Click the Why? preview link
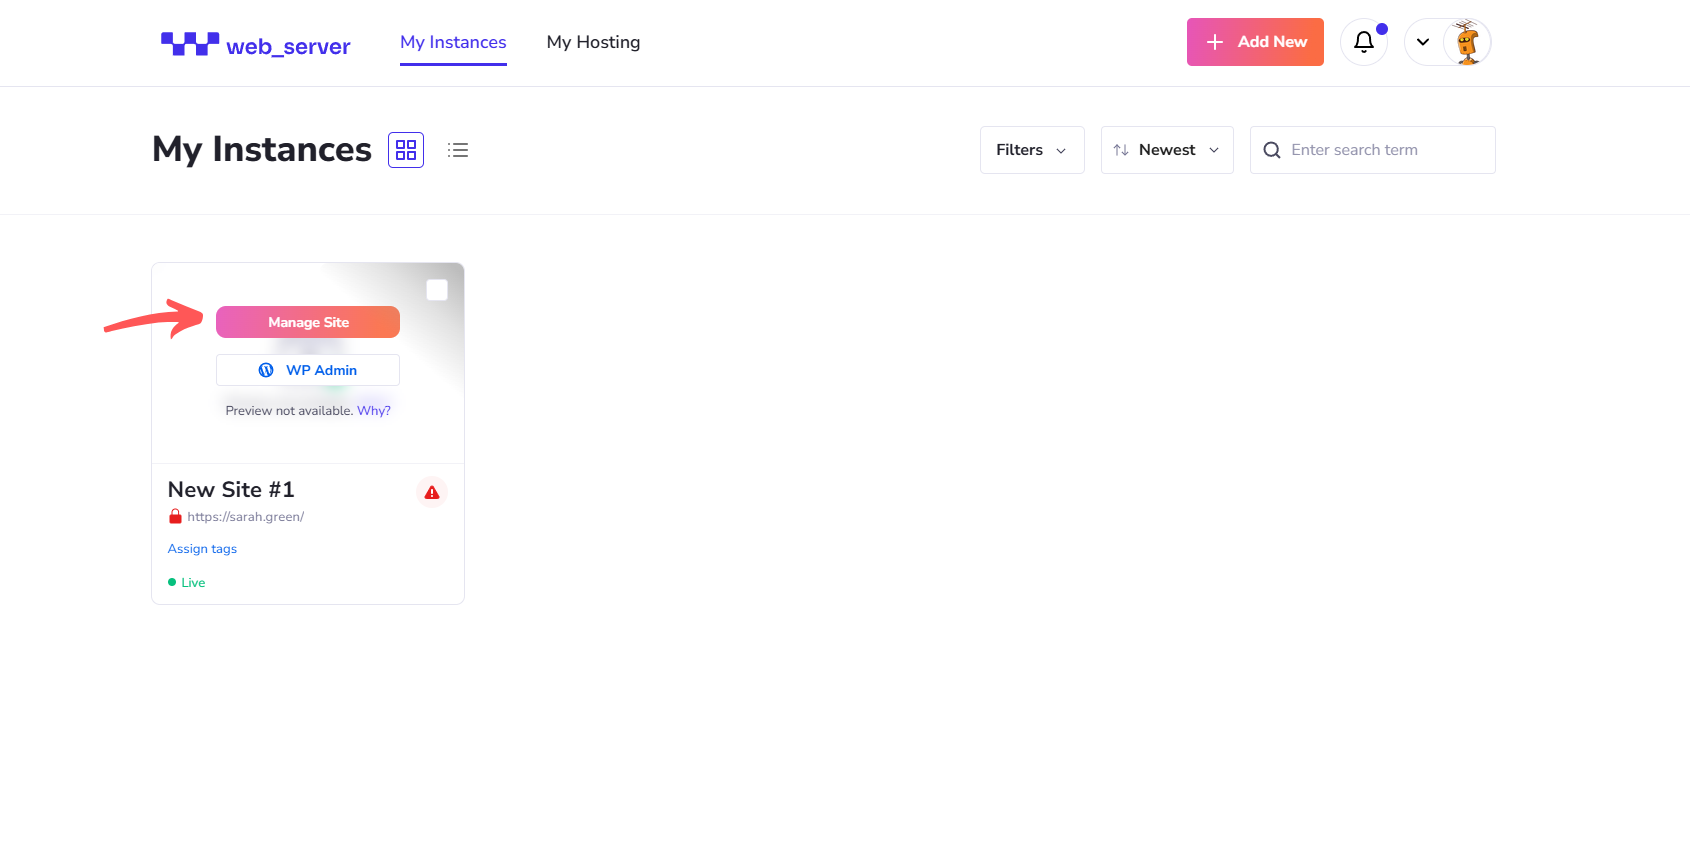 (374, 411)
